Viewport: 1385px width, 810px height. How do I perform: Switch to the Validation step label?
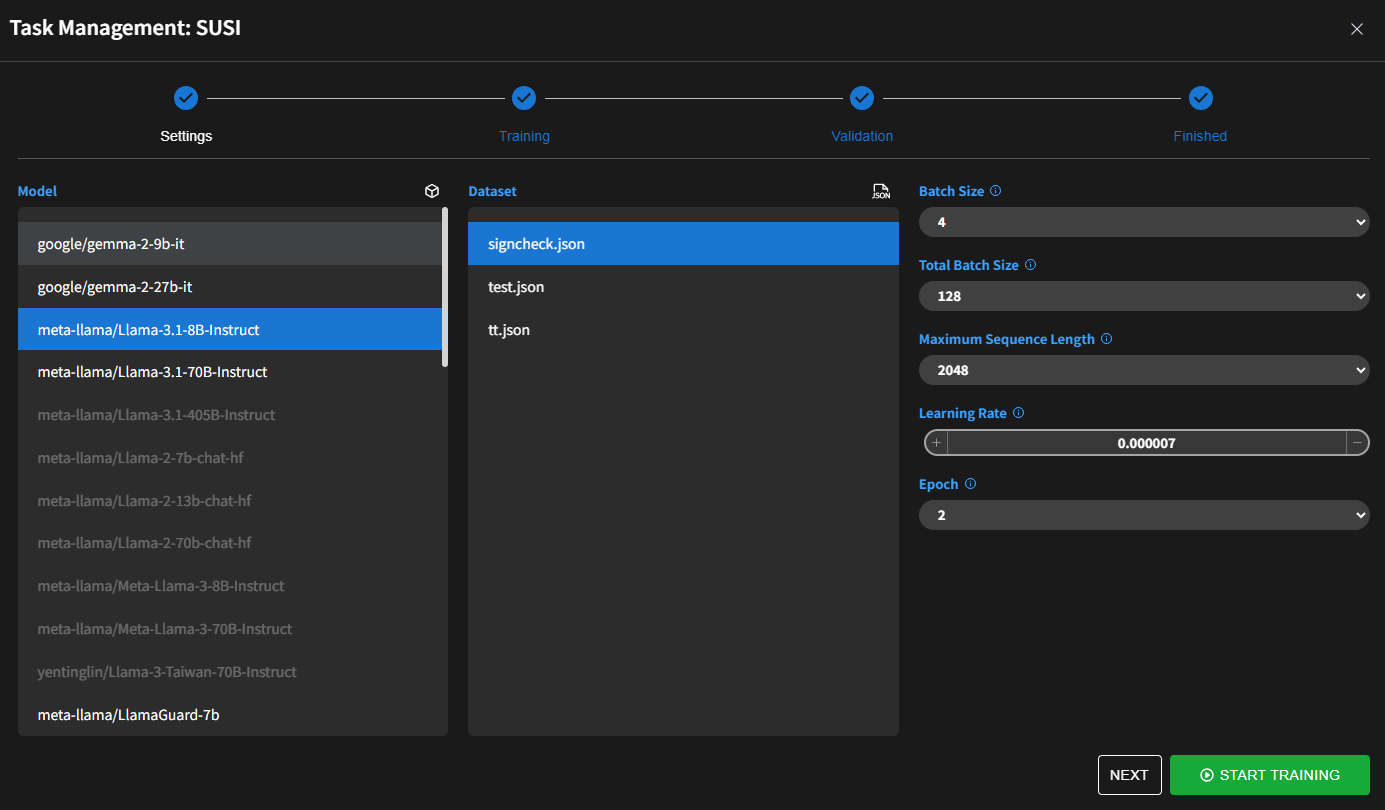[862, 135]
